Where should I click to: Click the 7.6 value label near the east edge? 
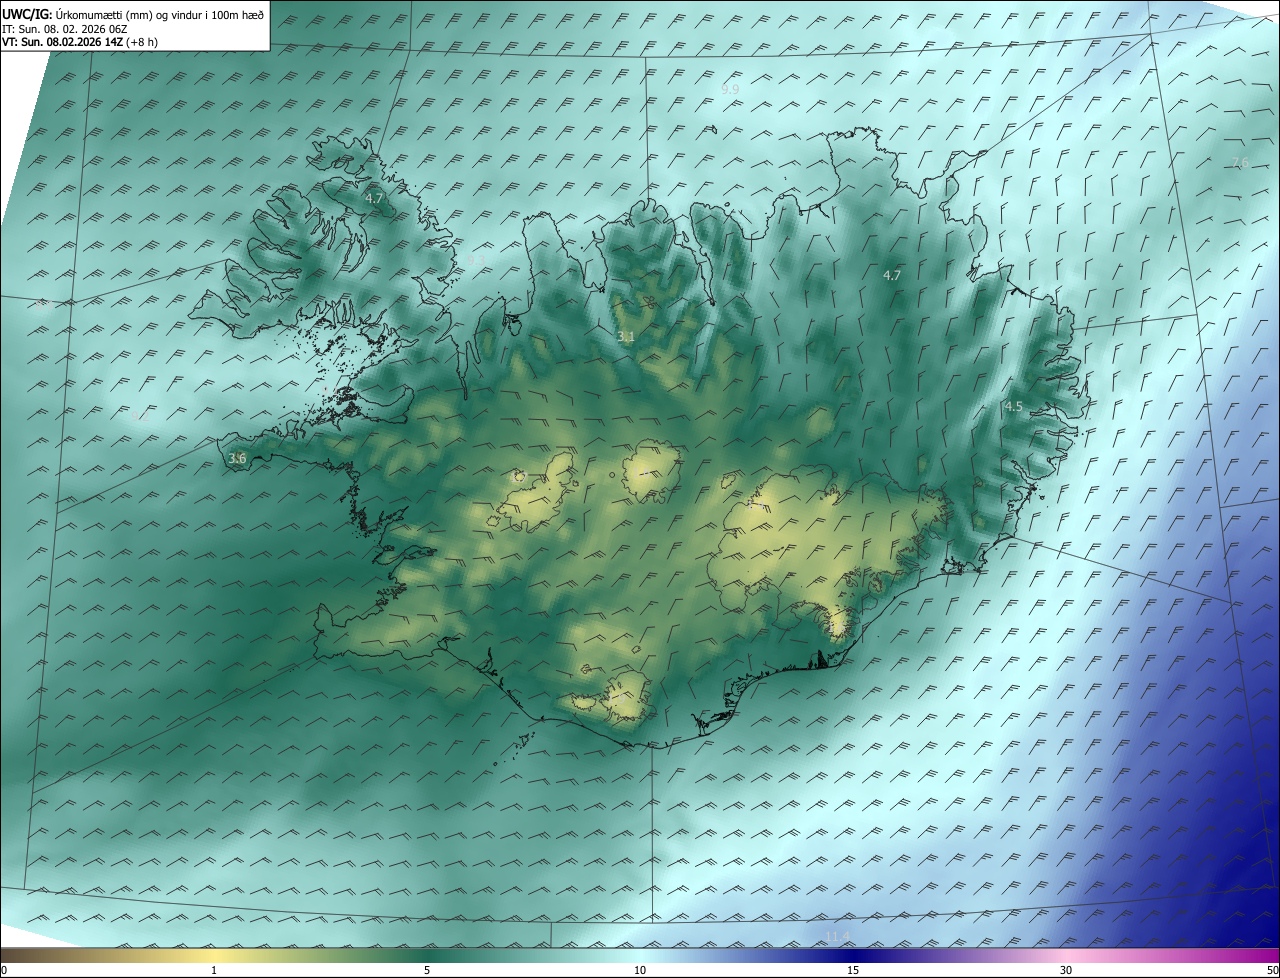[x=1239, y=163]
